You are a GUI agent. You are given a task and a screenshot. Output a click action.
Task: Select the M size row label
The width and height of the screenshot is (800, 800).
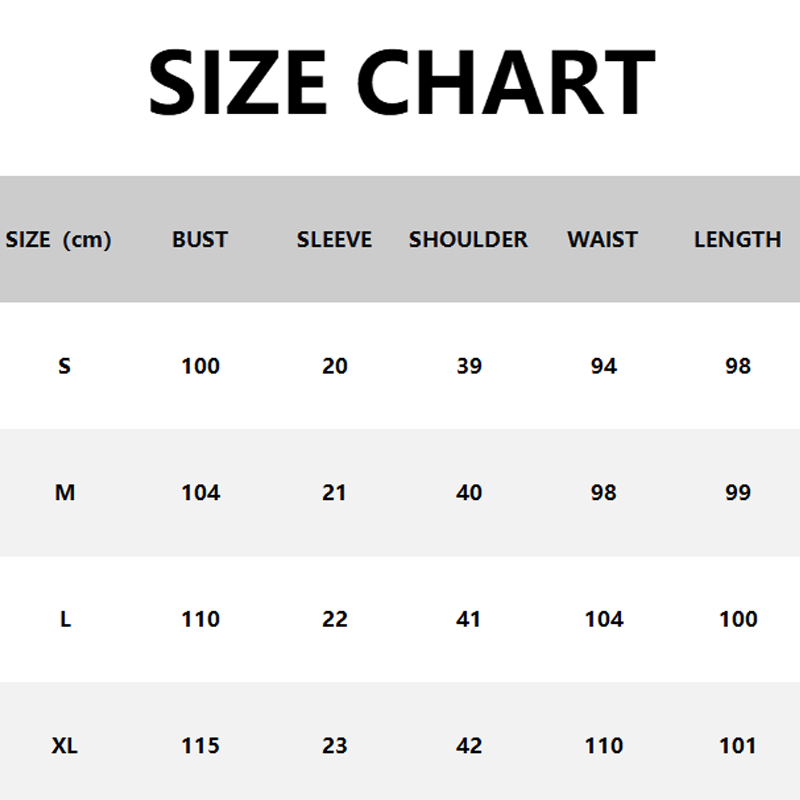[x=65, y=493]
